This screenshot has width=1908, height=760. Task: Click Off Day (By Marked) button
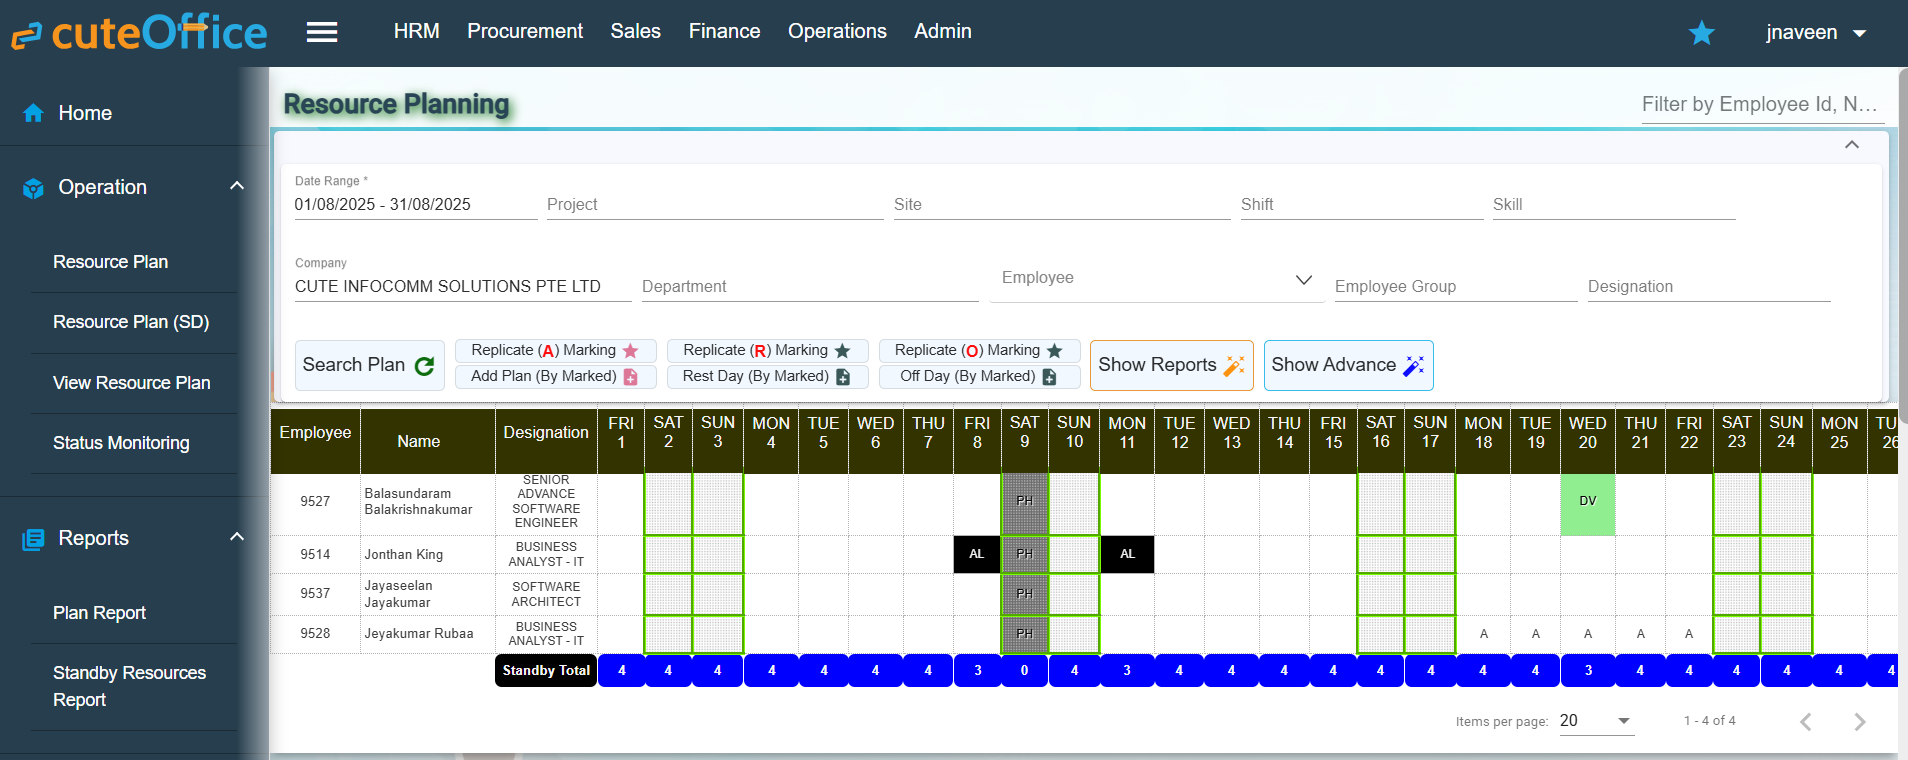pos(979,376)
